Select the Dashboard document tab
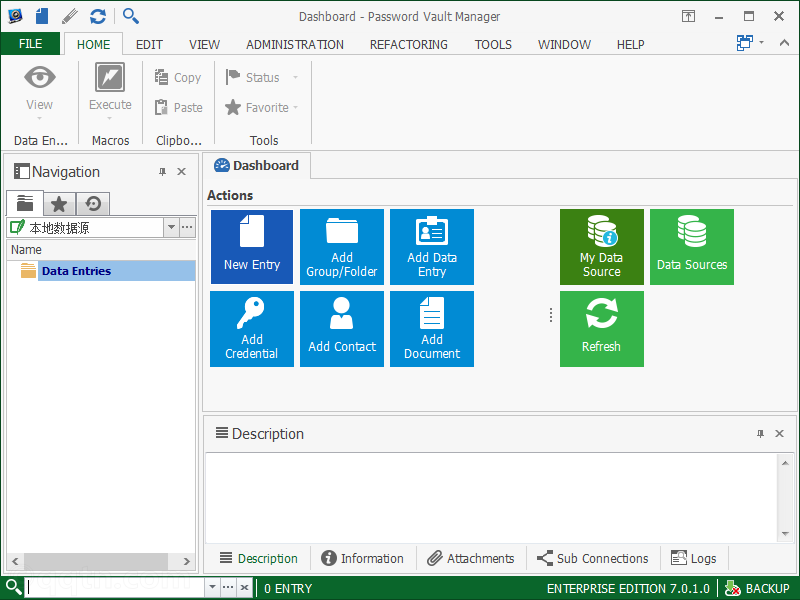Screen dimensions: 800x600 tap(257, 166)
